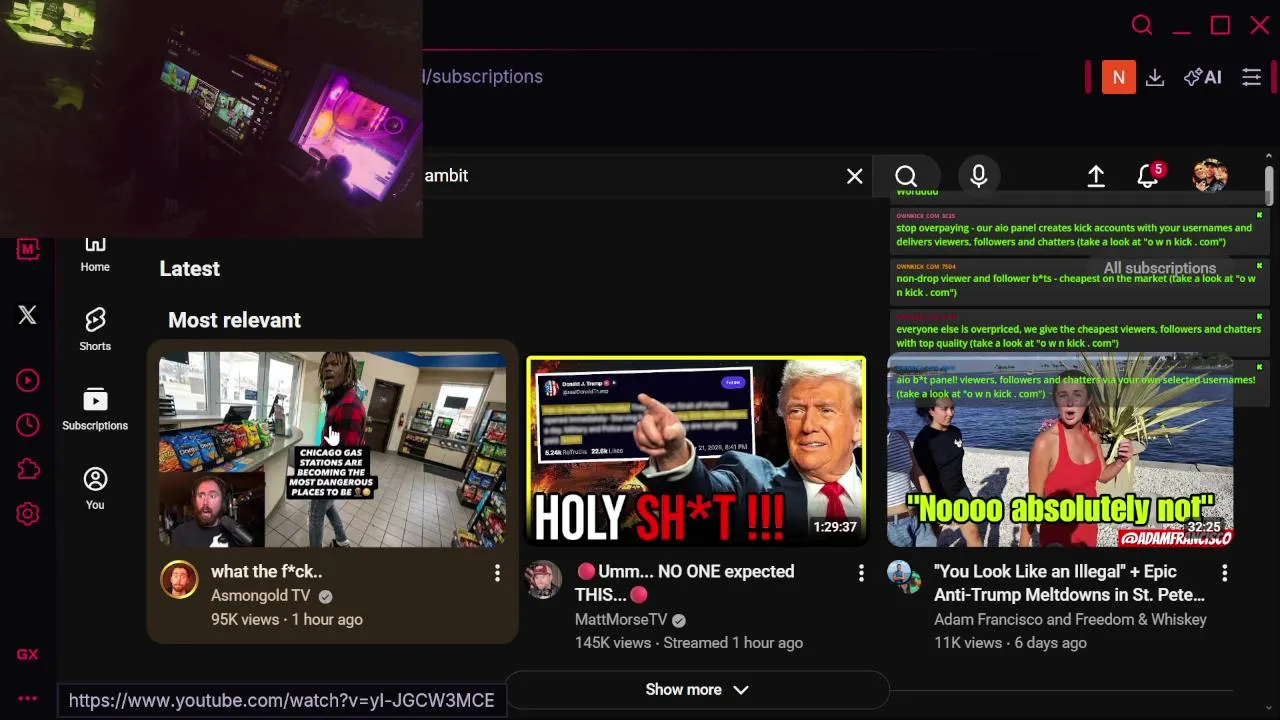Click the All subscriptions link
1280x720 pixels.
click(x=1160, y=268)
